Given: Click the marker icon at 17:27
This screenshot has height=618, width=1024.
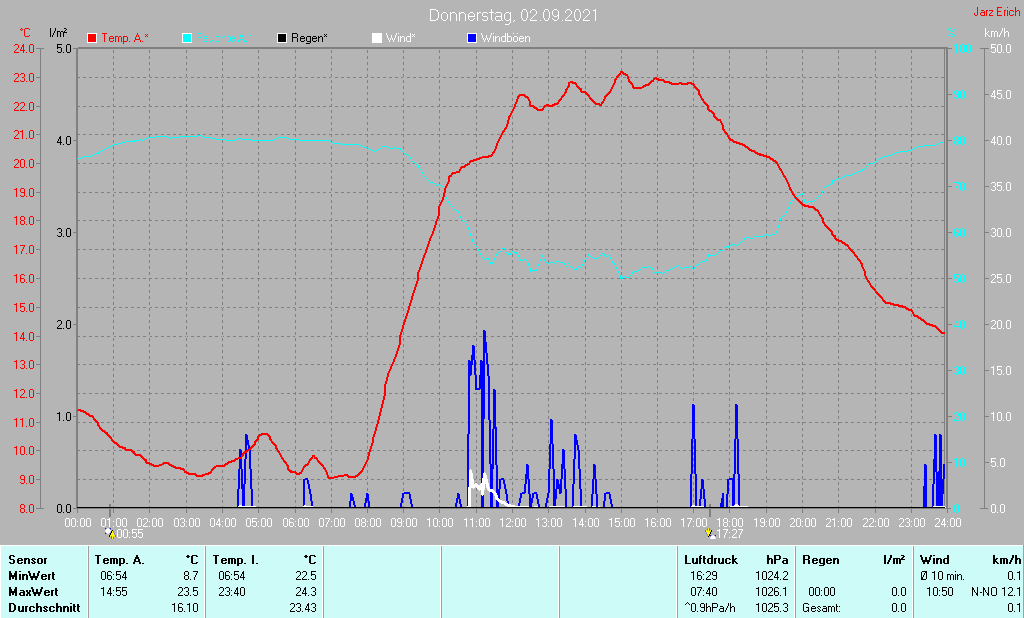Looking at the screenshot, I should [708, 532].
